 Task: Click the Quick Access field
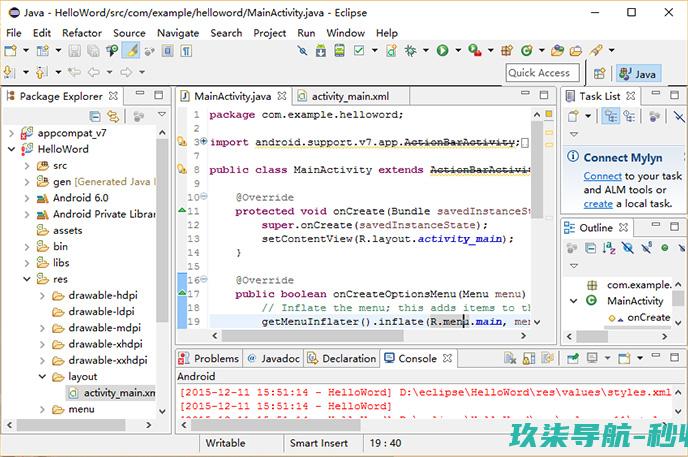(542, 73)
